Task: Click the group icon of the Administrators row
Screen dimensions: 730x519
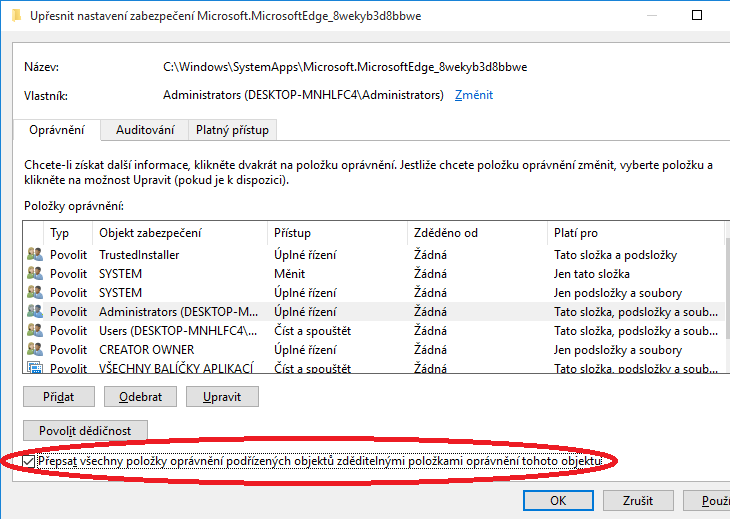Action: [x=35, y=311]
